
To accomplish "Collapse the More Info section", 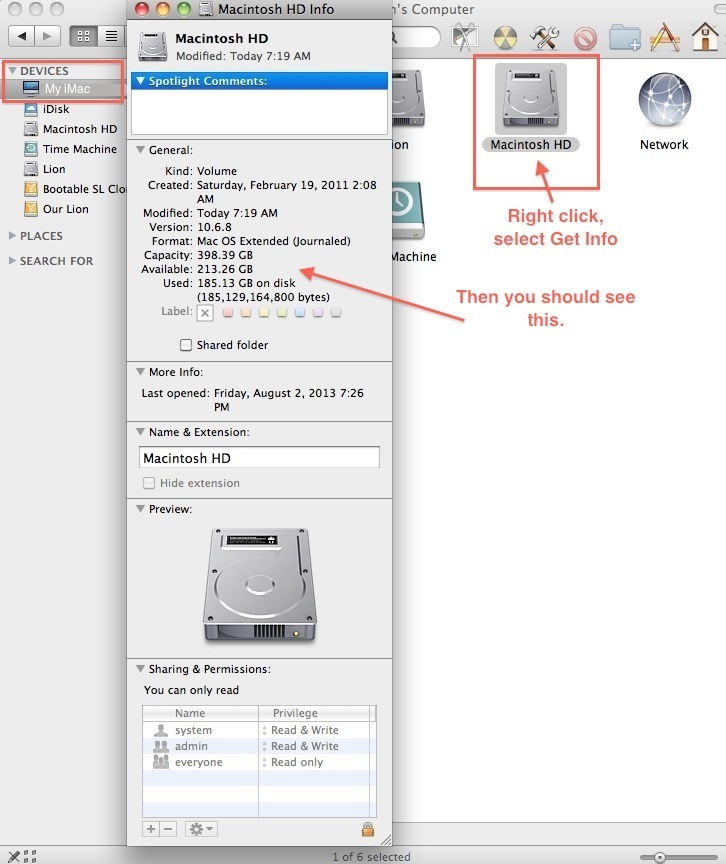I will point(140,372).
